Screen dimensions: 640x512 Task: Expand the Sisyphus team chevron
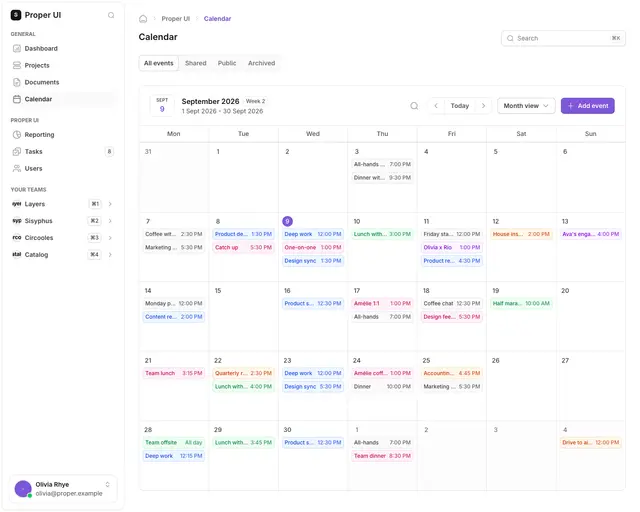(x=111, y=223)
